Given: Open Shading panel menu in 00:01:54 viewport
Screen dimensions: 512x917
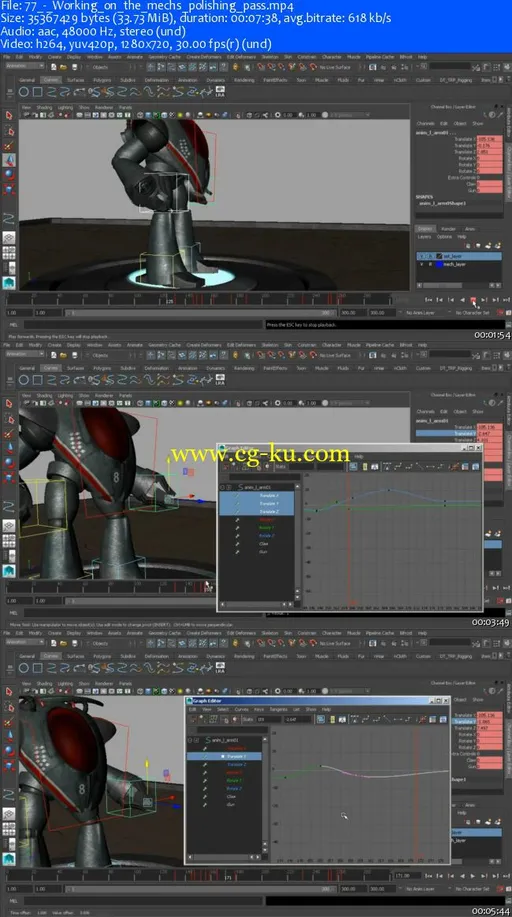Looking at the screenshot, I should pos(44,108).
